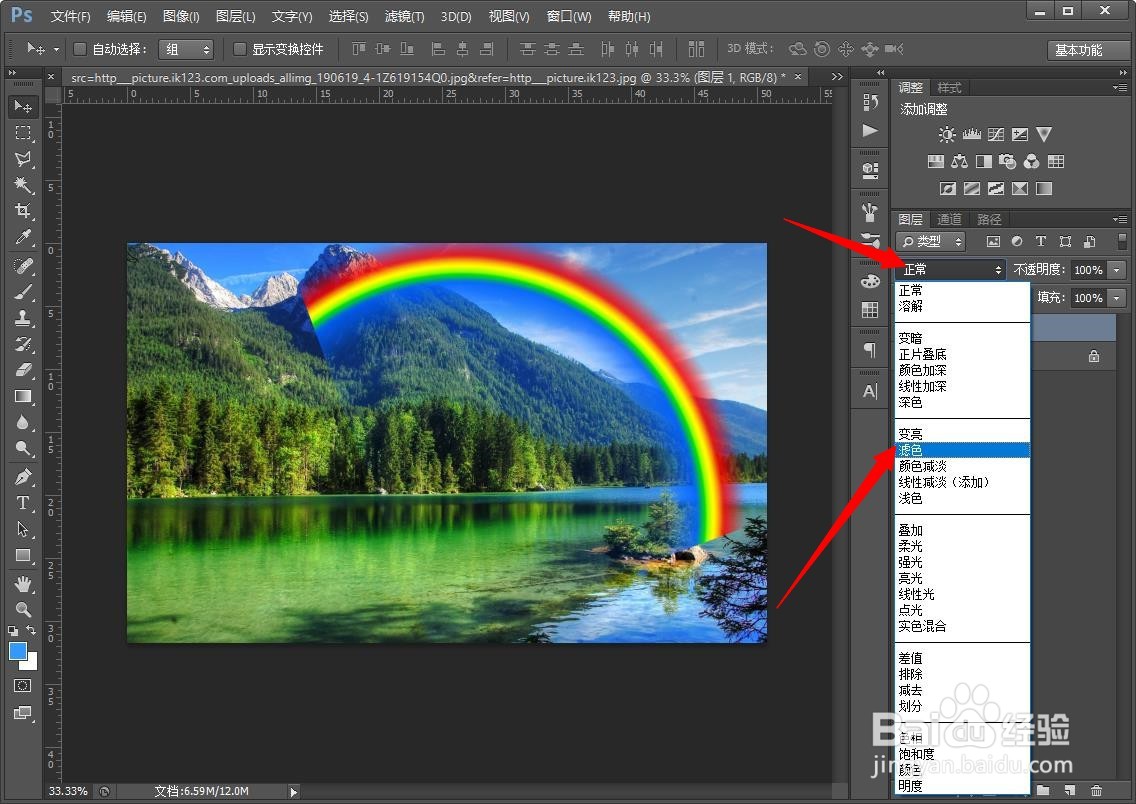
Task: Add Color Balance adjustment
Action: (959, 162)
